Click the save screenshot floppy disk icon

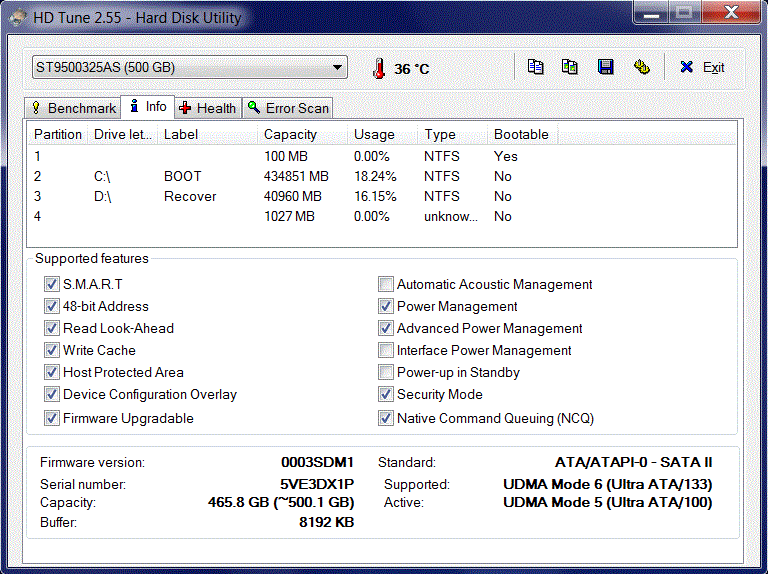coord(605,67)
